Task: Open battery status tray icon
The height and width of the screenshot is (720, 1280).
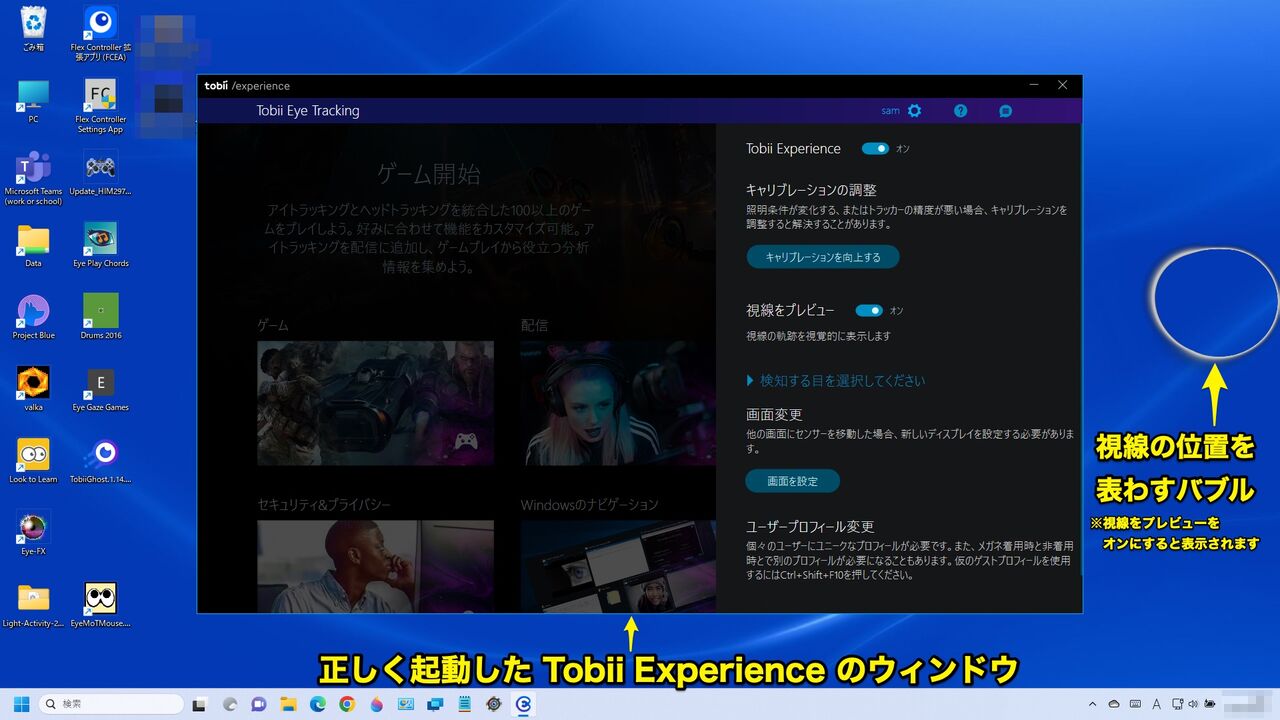Action: [x=1209, y=704]
